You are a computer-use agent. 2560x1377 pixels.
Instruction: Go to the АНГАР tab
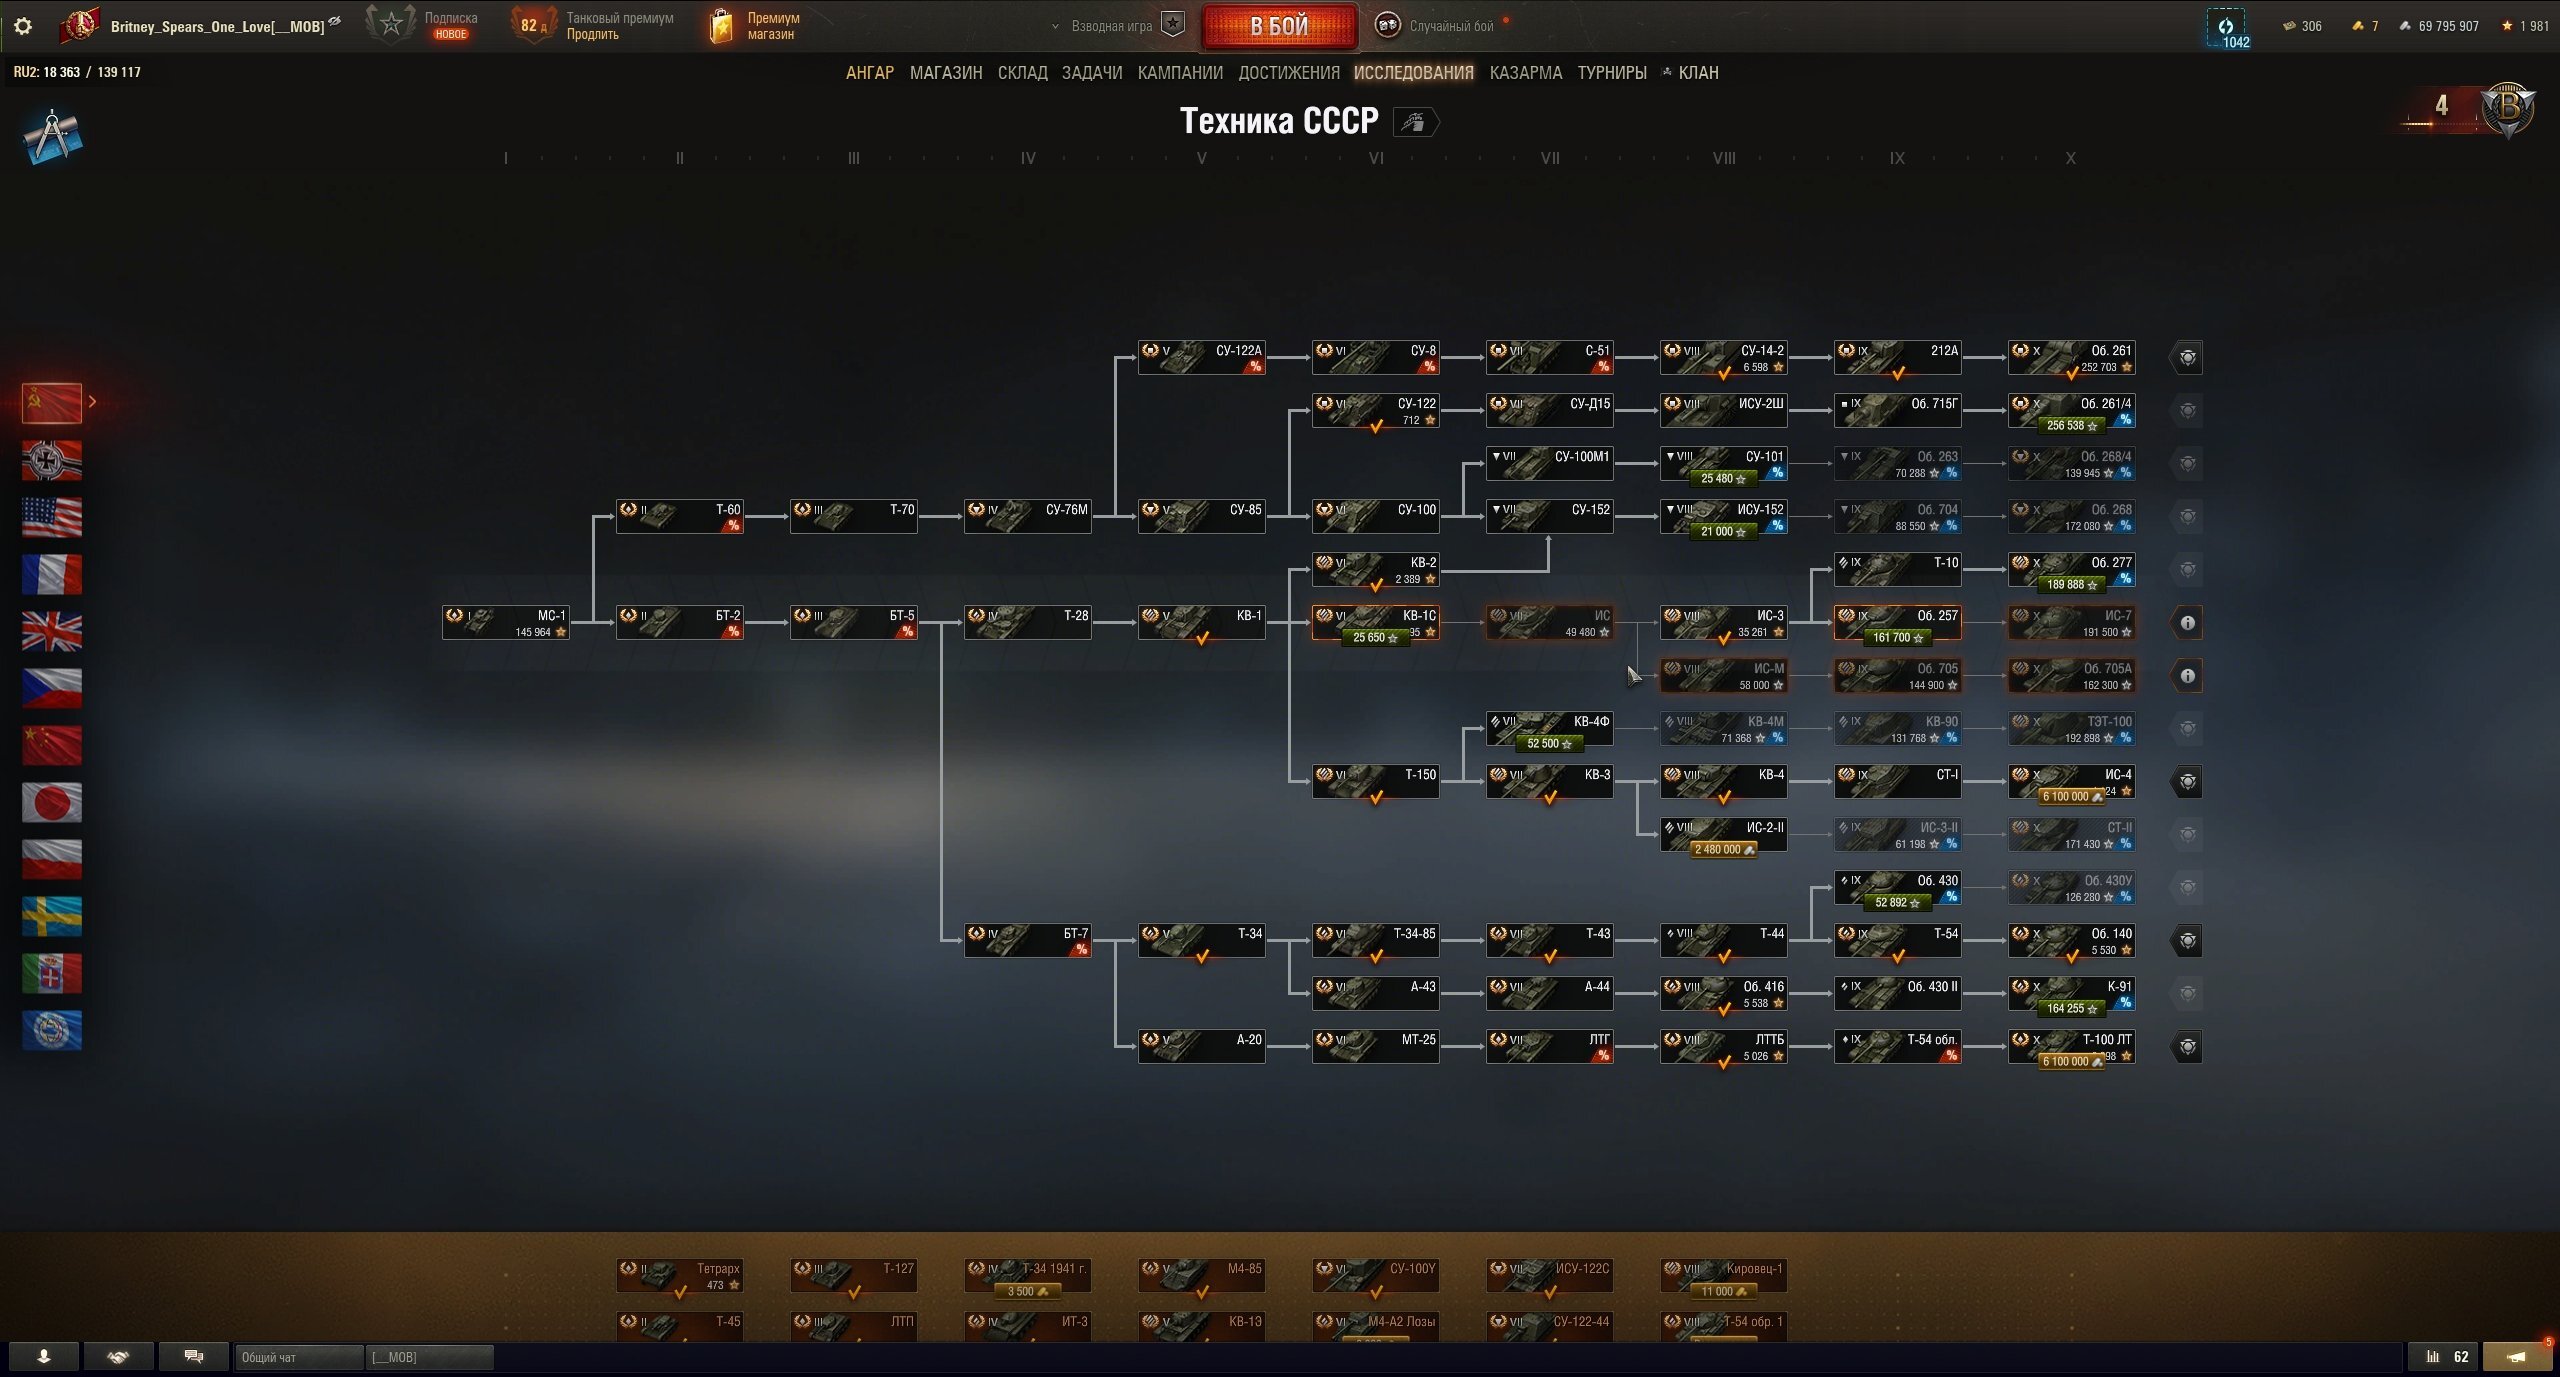[x=870, y=73]
